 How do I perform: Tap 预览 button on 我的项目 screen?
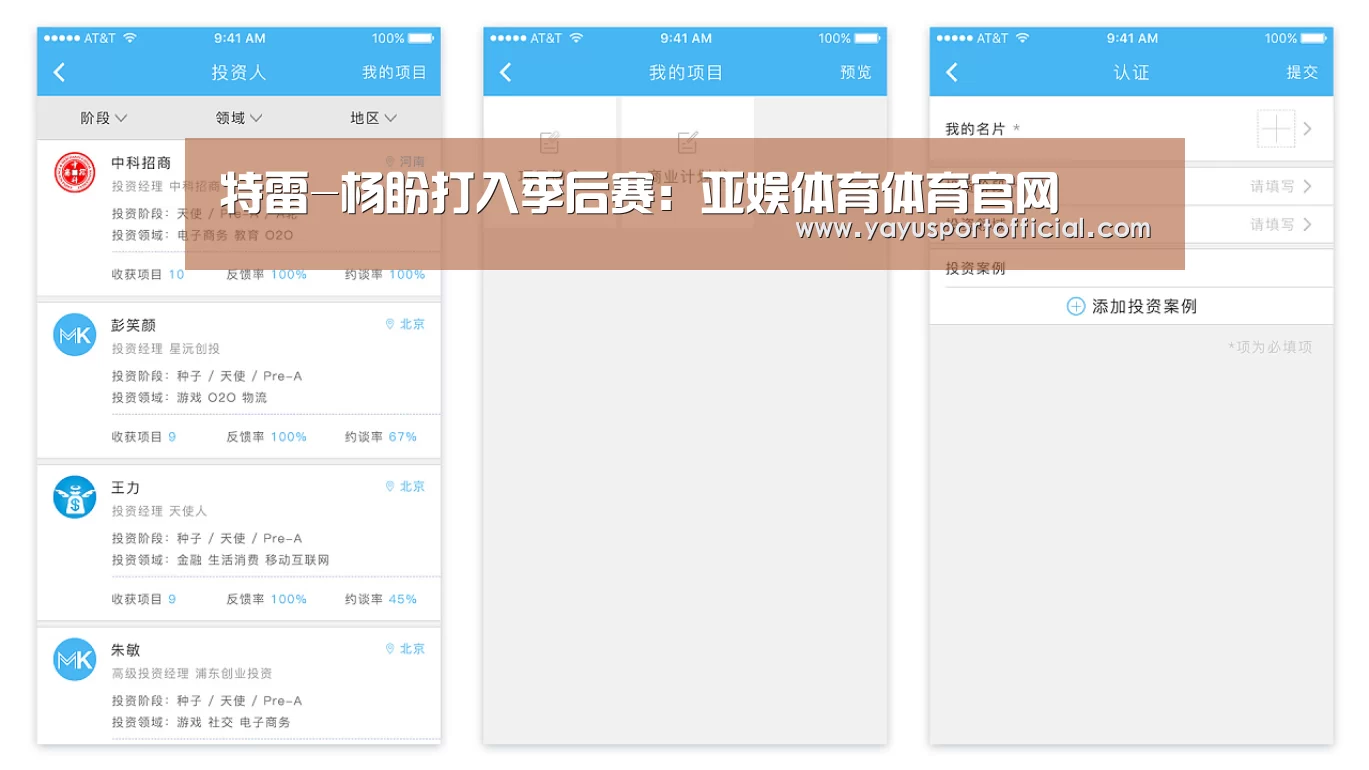click(856, 72)
